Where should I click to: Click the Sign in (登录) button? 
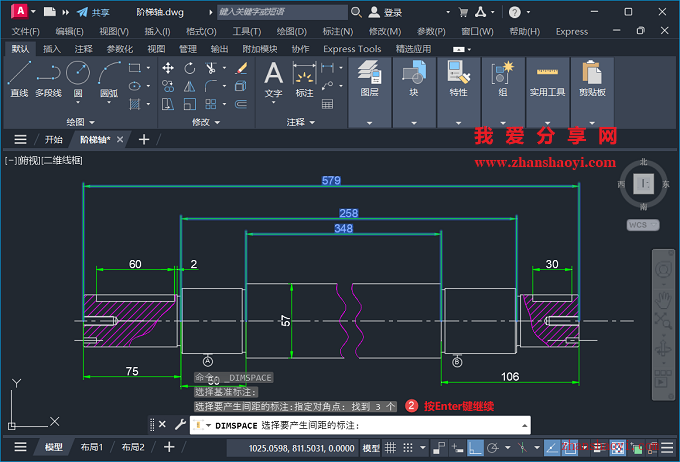386,12
